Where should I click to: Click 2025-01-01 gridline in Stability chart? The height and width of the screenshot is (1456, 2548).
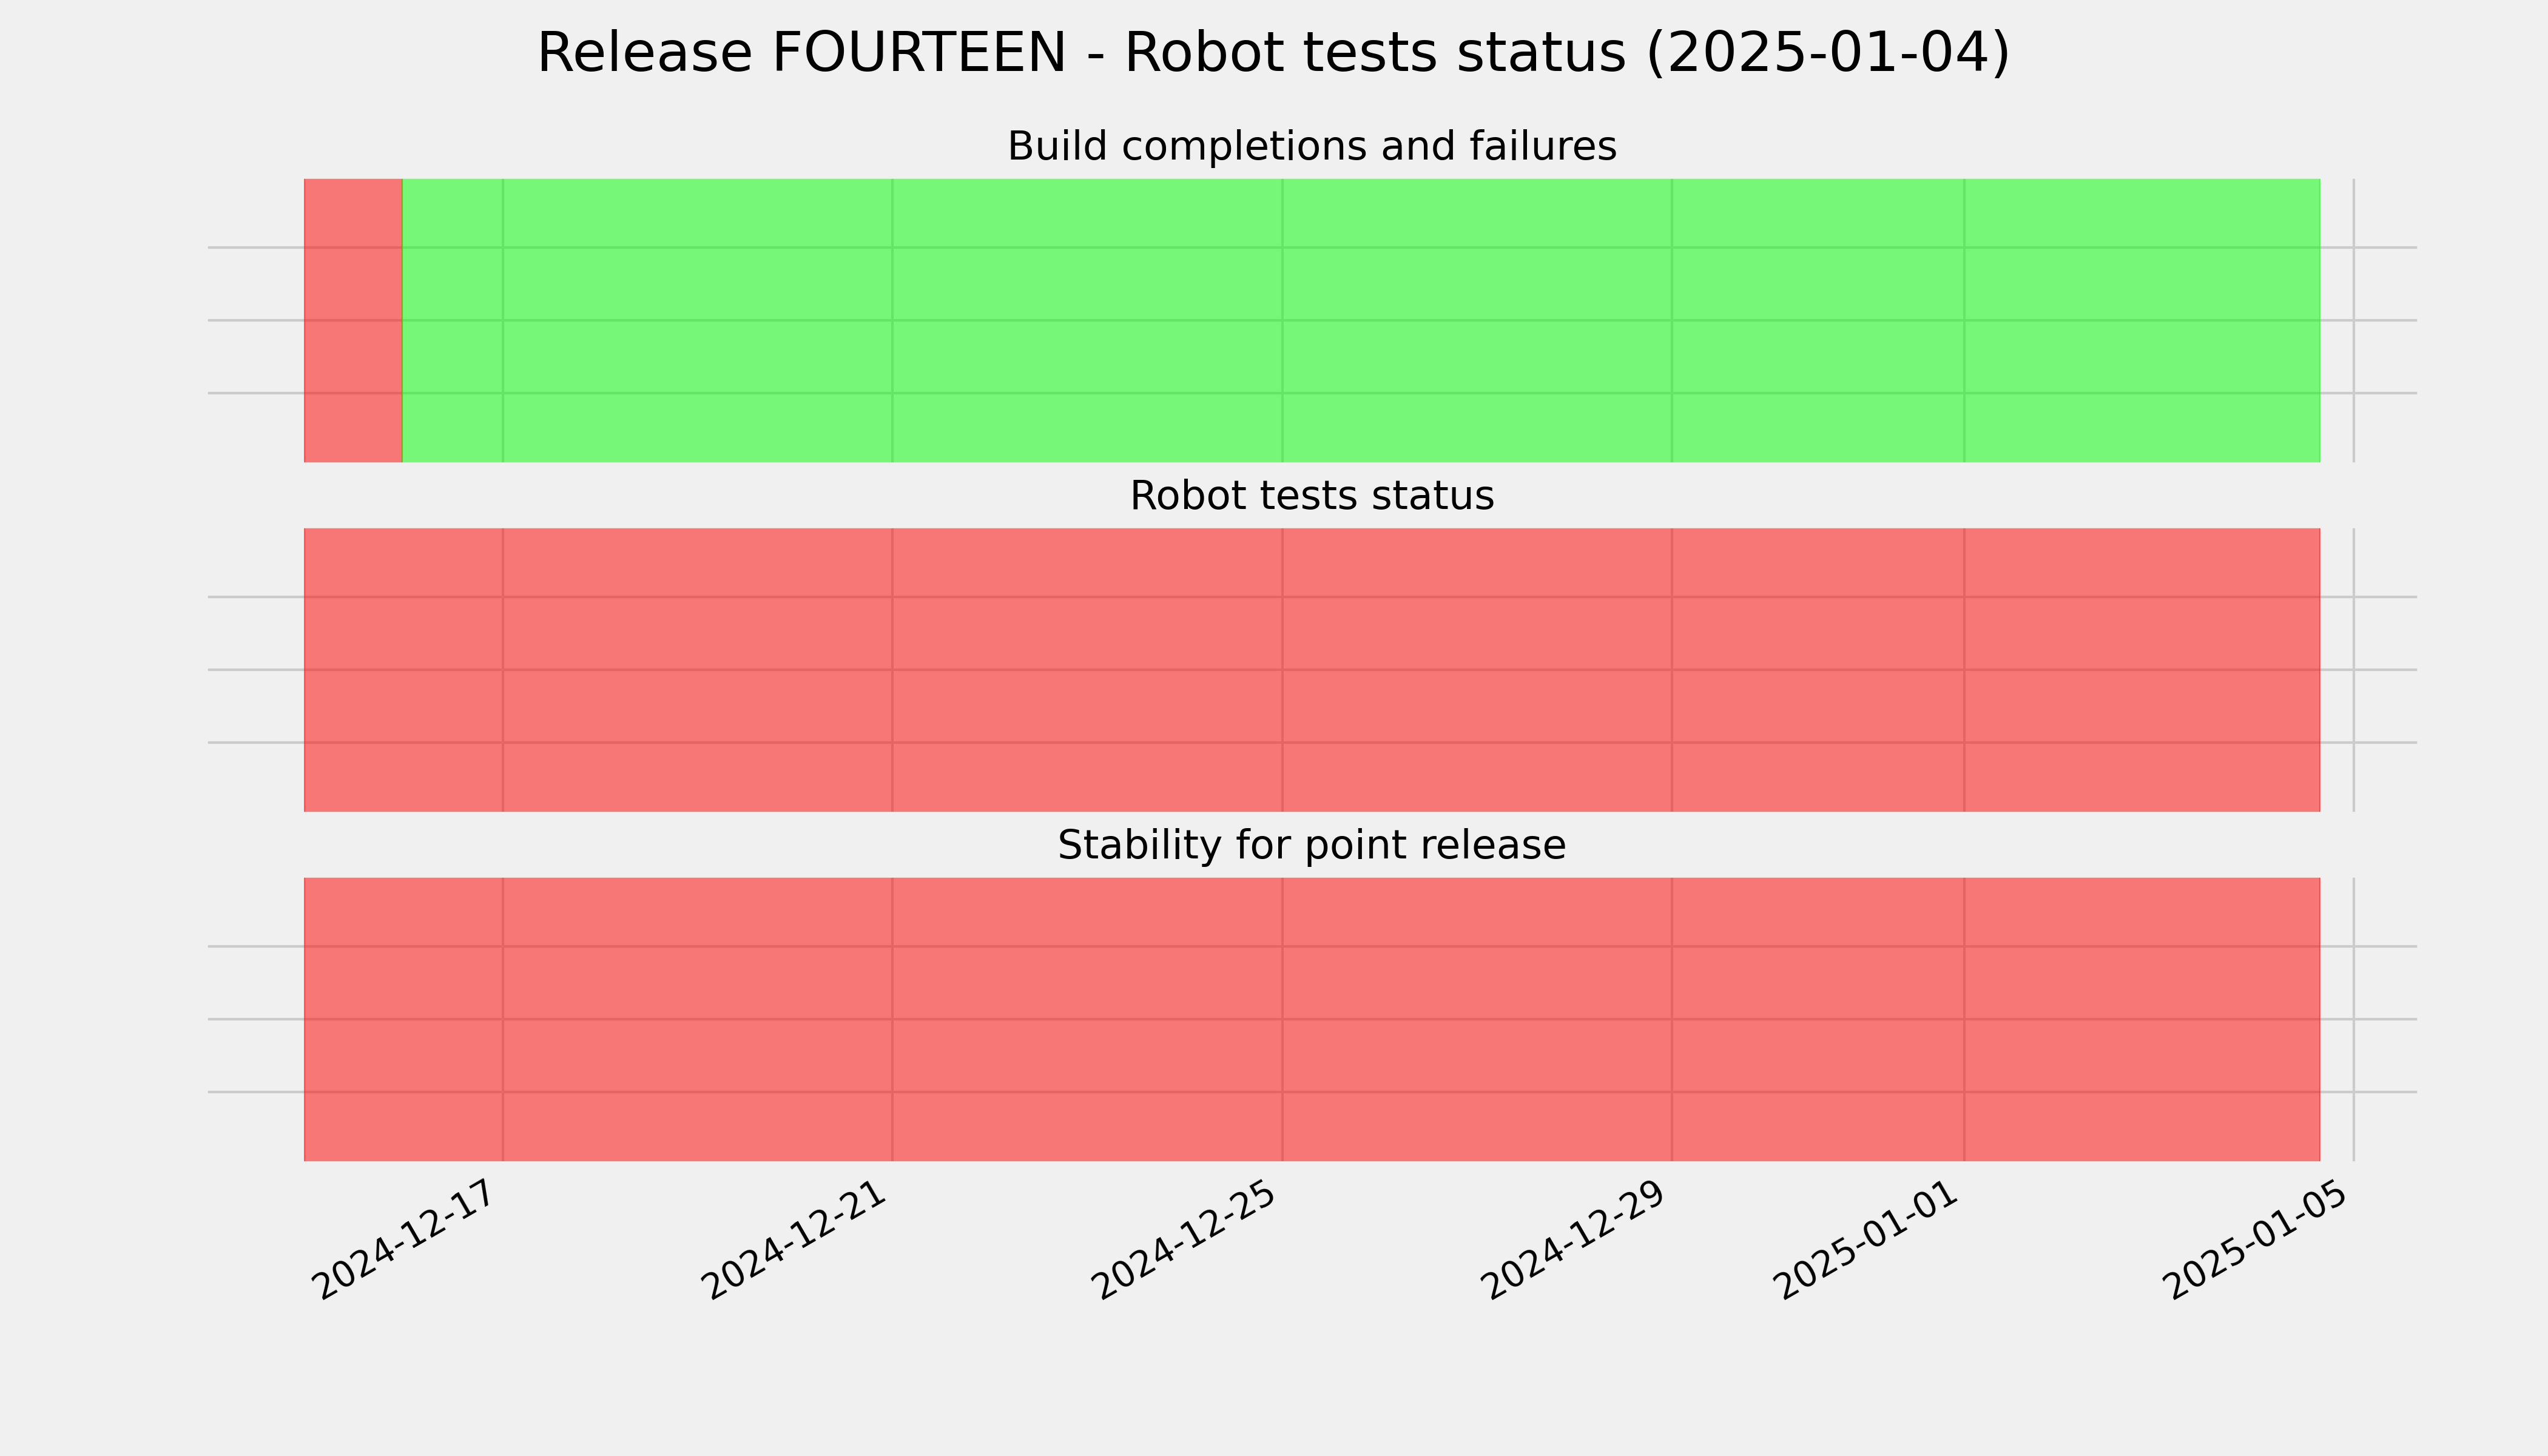(x=1964, y=1019)
